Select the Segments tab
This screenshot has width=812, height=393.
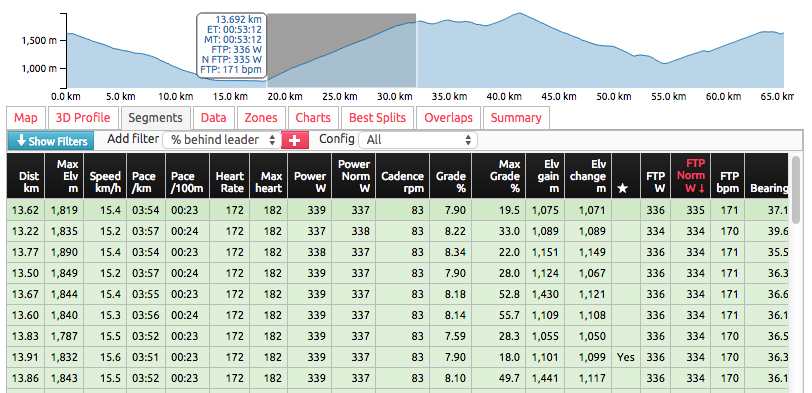(x=155, y=118)
